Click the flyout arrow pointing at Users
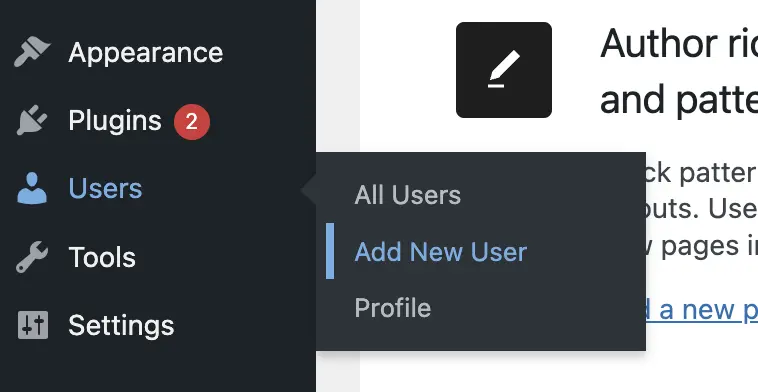 click(308, 190)
